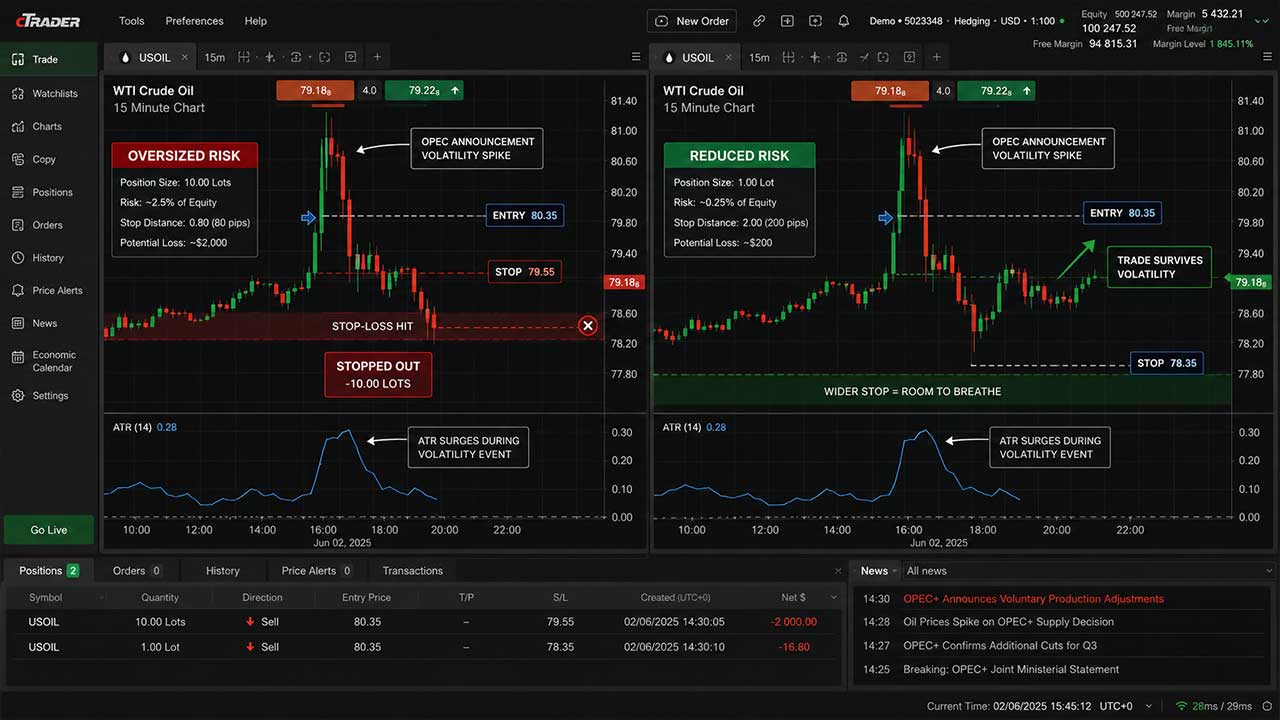Switch to the Positions tab in the bottom panel
This screenshot has height=720, width=1280.
[x=49, y=571]
